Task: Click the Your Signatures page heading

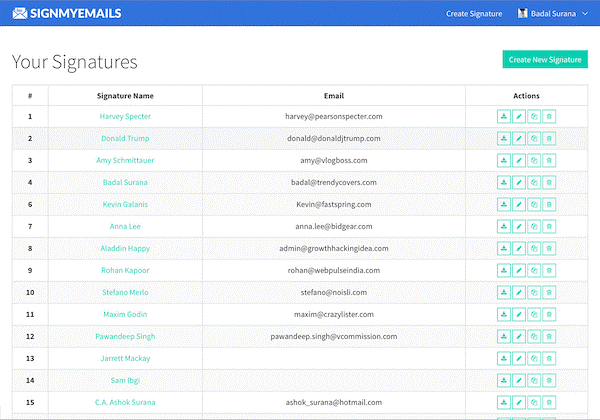Action: point(75,62)
